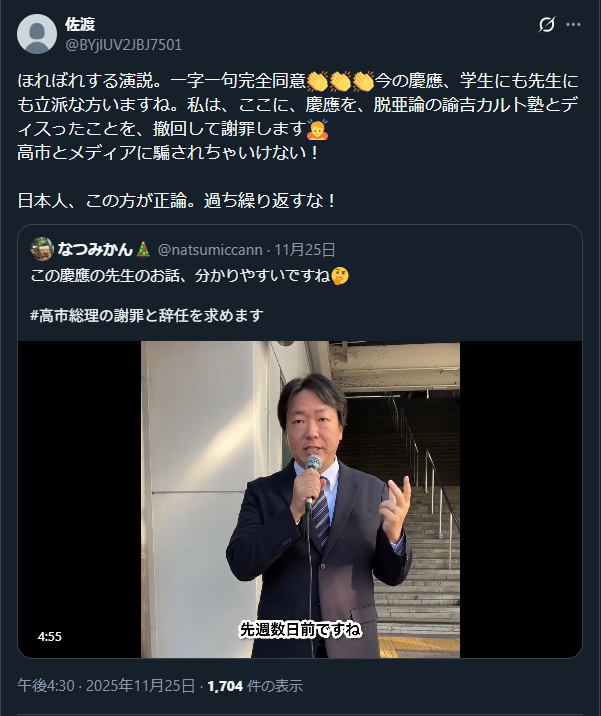
Task: Click the Christmas tree emoji beside なつみかん
Action: 143,250
